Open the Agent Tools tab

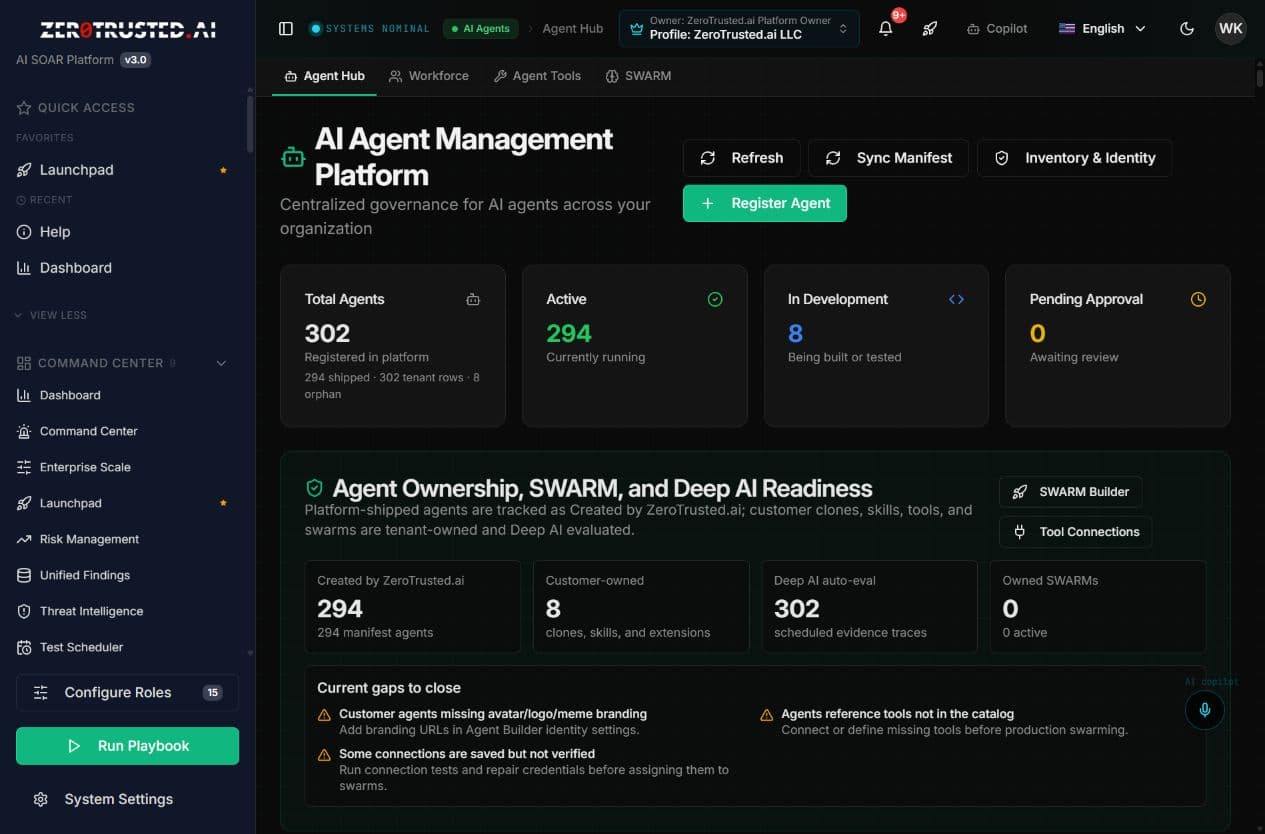537,76
